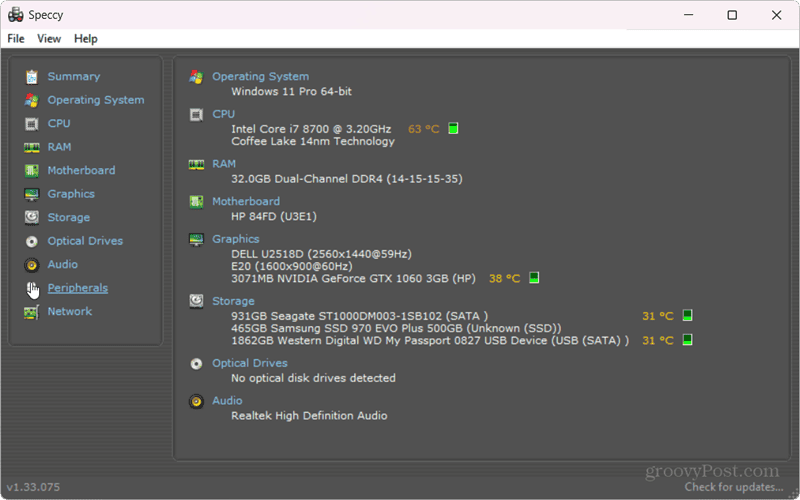Viewport: 800px width, 500px height.
Task: Click the Optical Drives disc icon in sidebar
Action: click(32, 241)
